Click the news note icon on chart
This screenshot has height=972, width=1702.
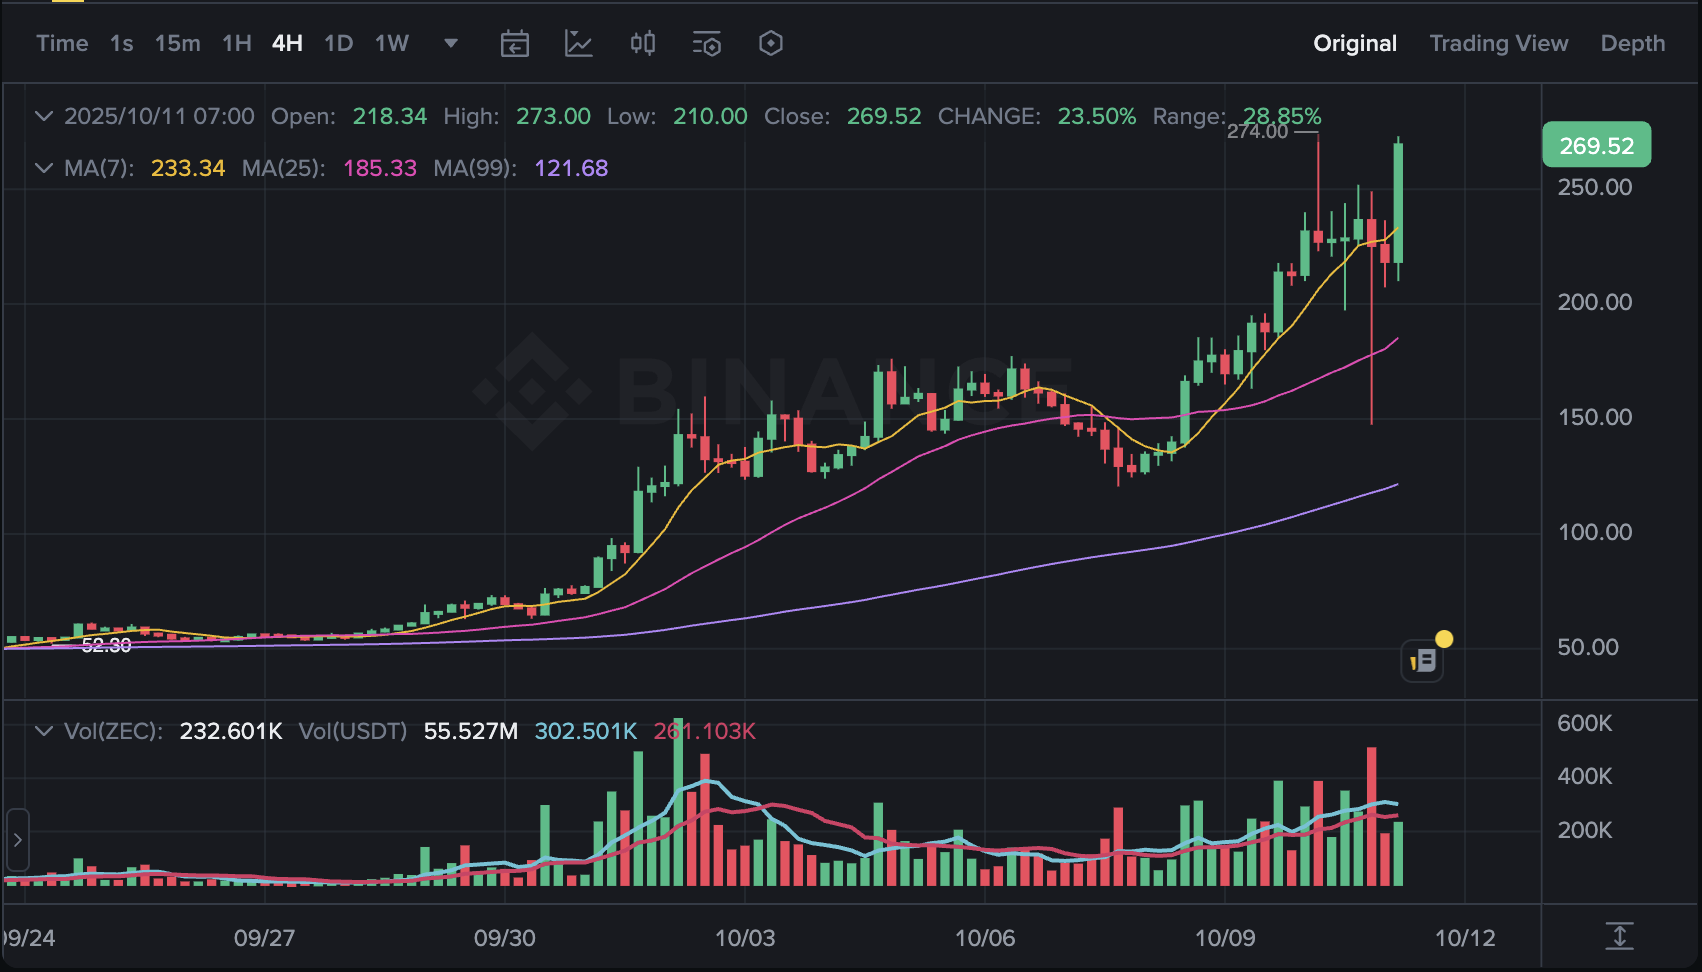(x=1422, y=660)
